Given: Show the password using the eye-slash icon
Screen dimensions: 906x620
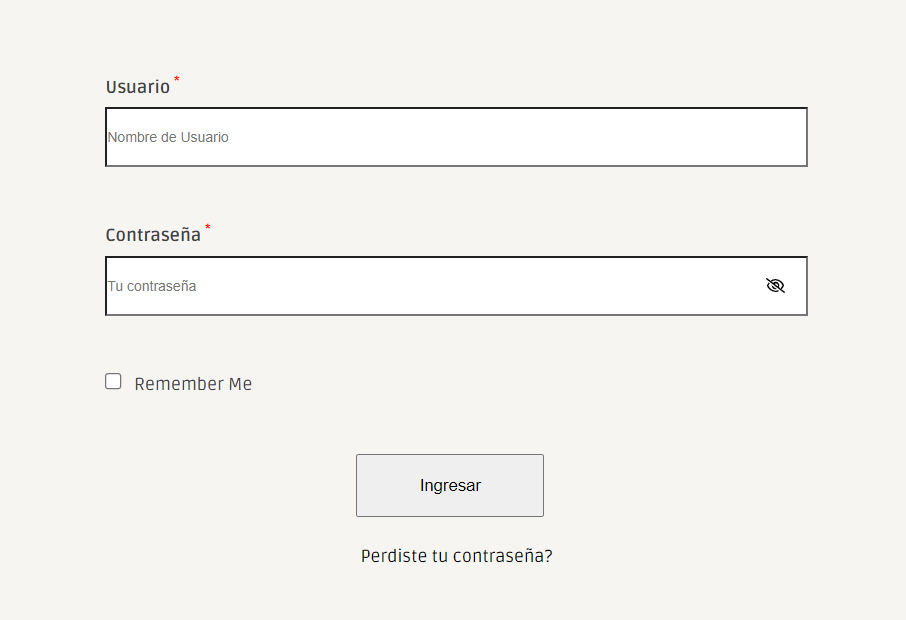Looking at the screenshot, I should point(775,285).
